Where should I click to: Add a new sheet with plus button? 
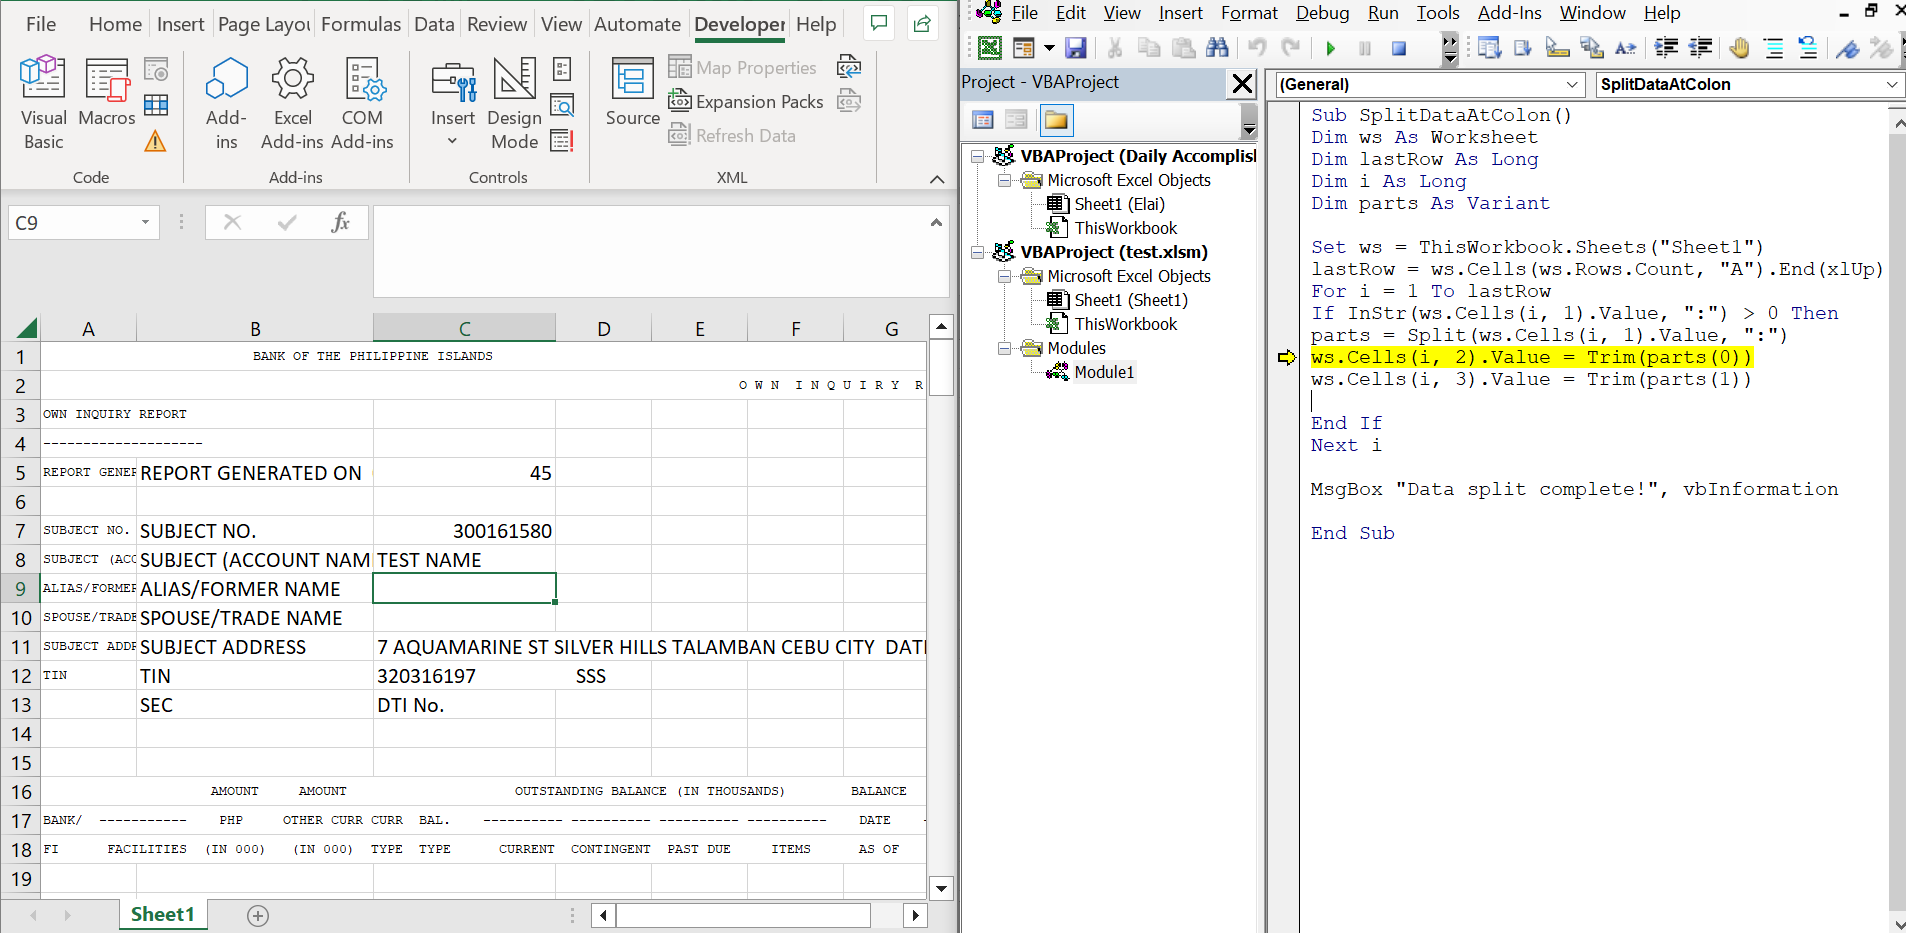coord(258,916)
